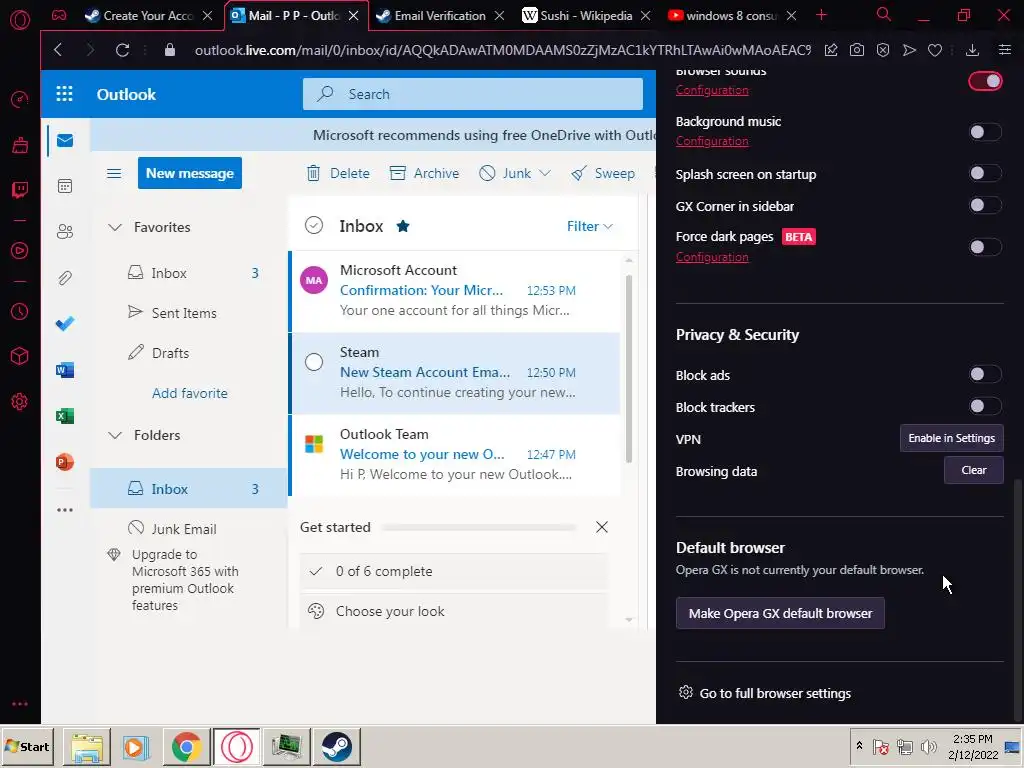The image size is (1024, 768).
Task: Take a snapshot with the camera icon
Action: coord(857,50)
